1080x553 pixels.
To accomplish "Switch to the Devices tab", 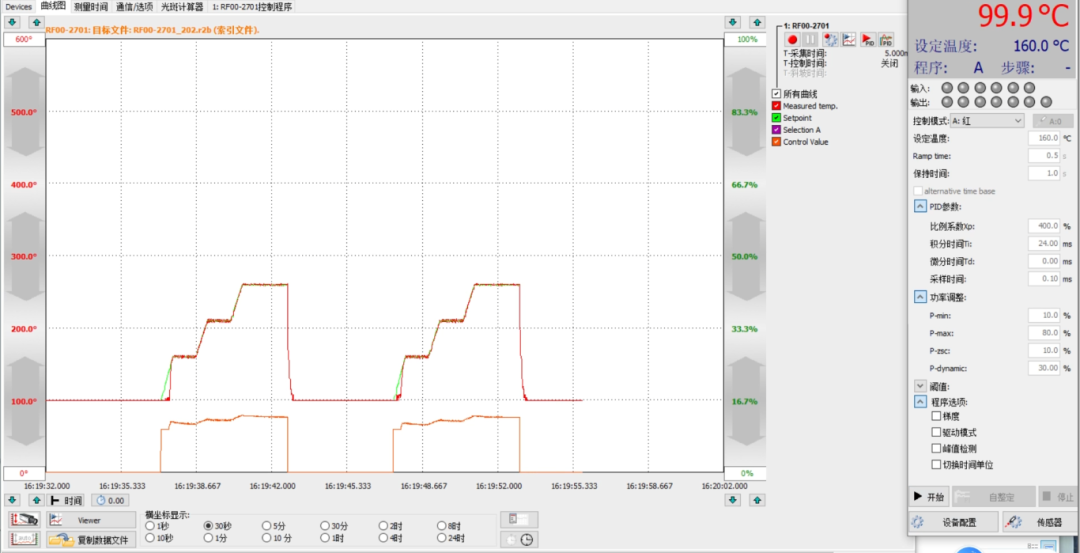I will point(19,6).
